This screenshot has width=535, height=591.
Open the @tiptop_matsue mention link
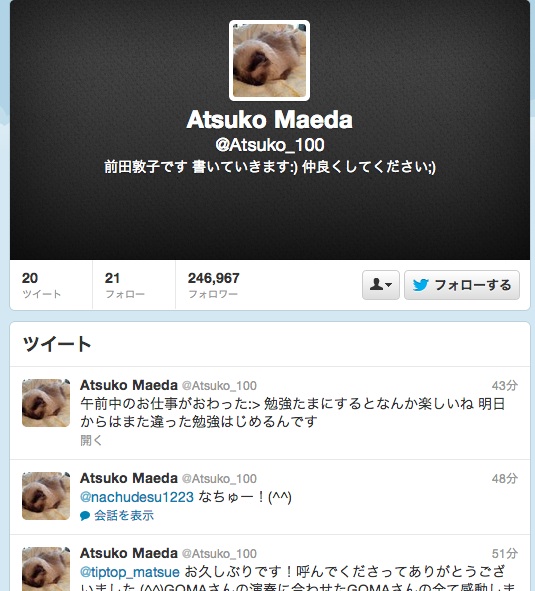[x=130, y=572]
